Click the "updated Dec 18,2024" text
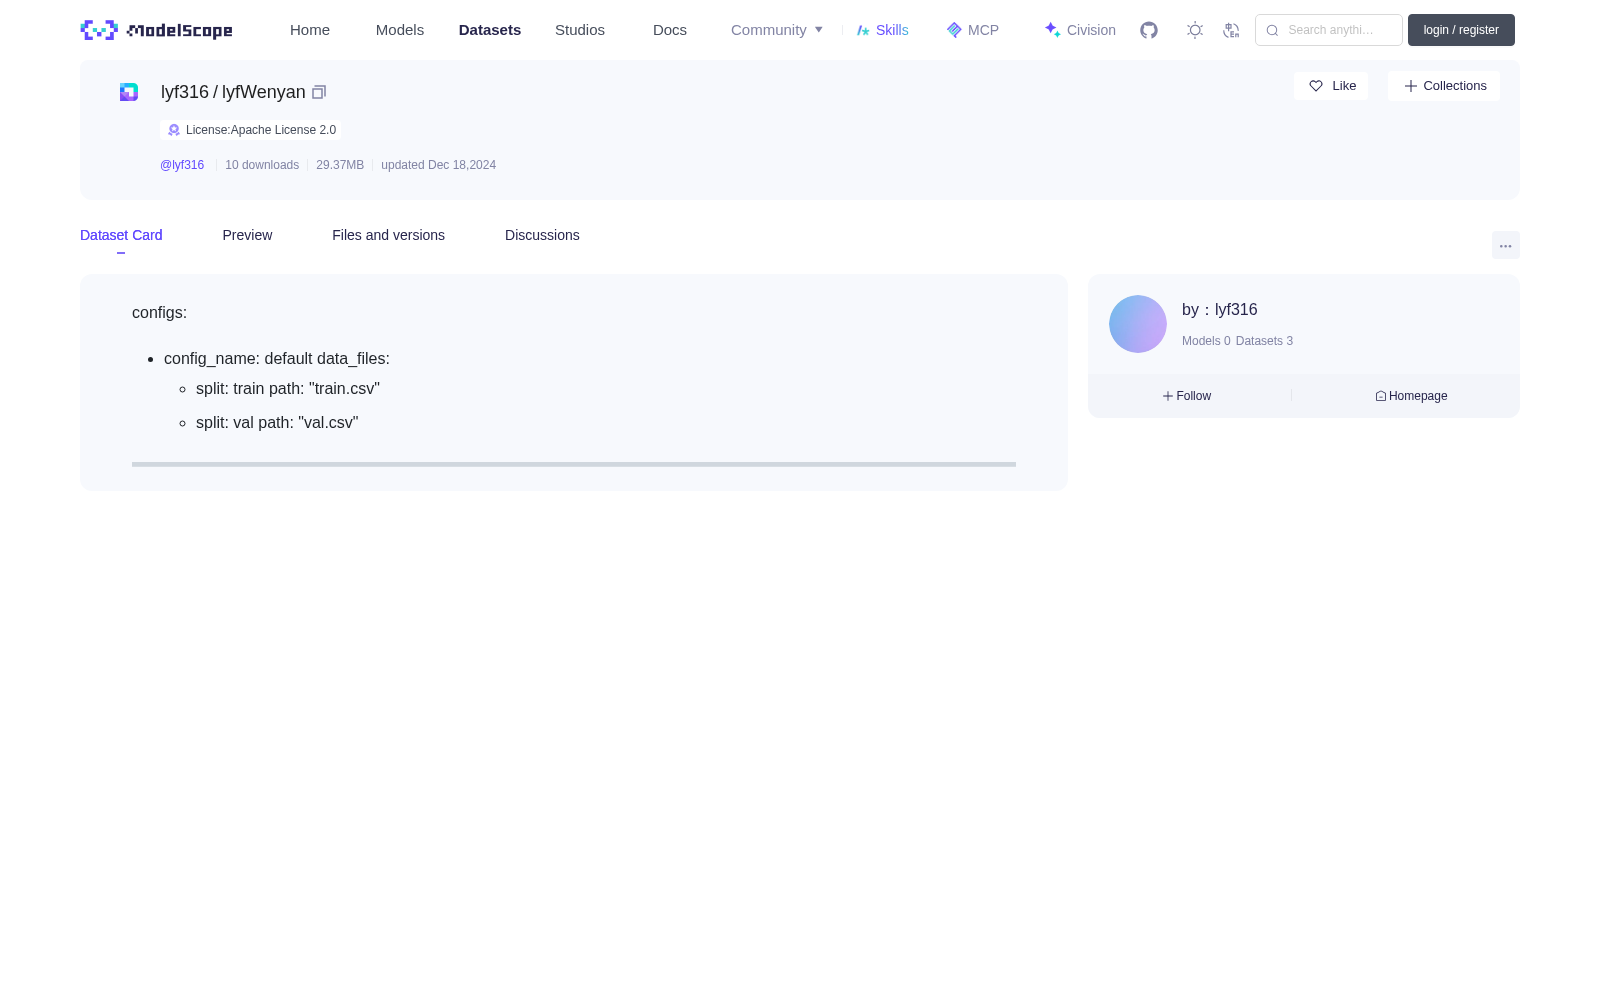This screenshot has width=1600, height=1000. (x=438, y=165)
